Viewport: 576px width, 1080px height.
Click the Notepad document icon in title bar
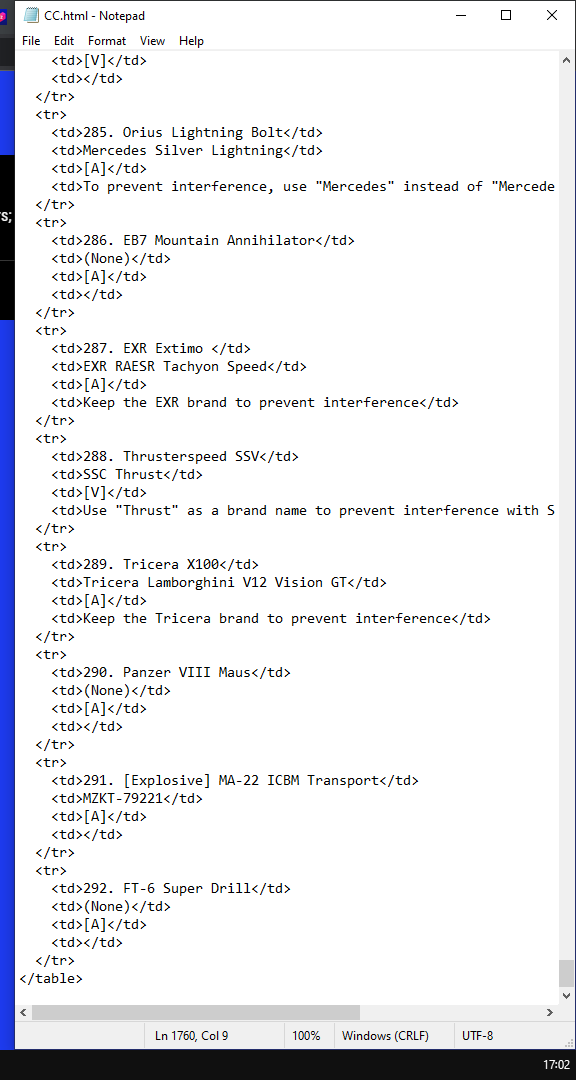click(31, 15)
